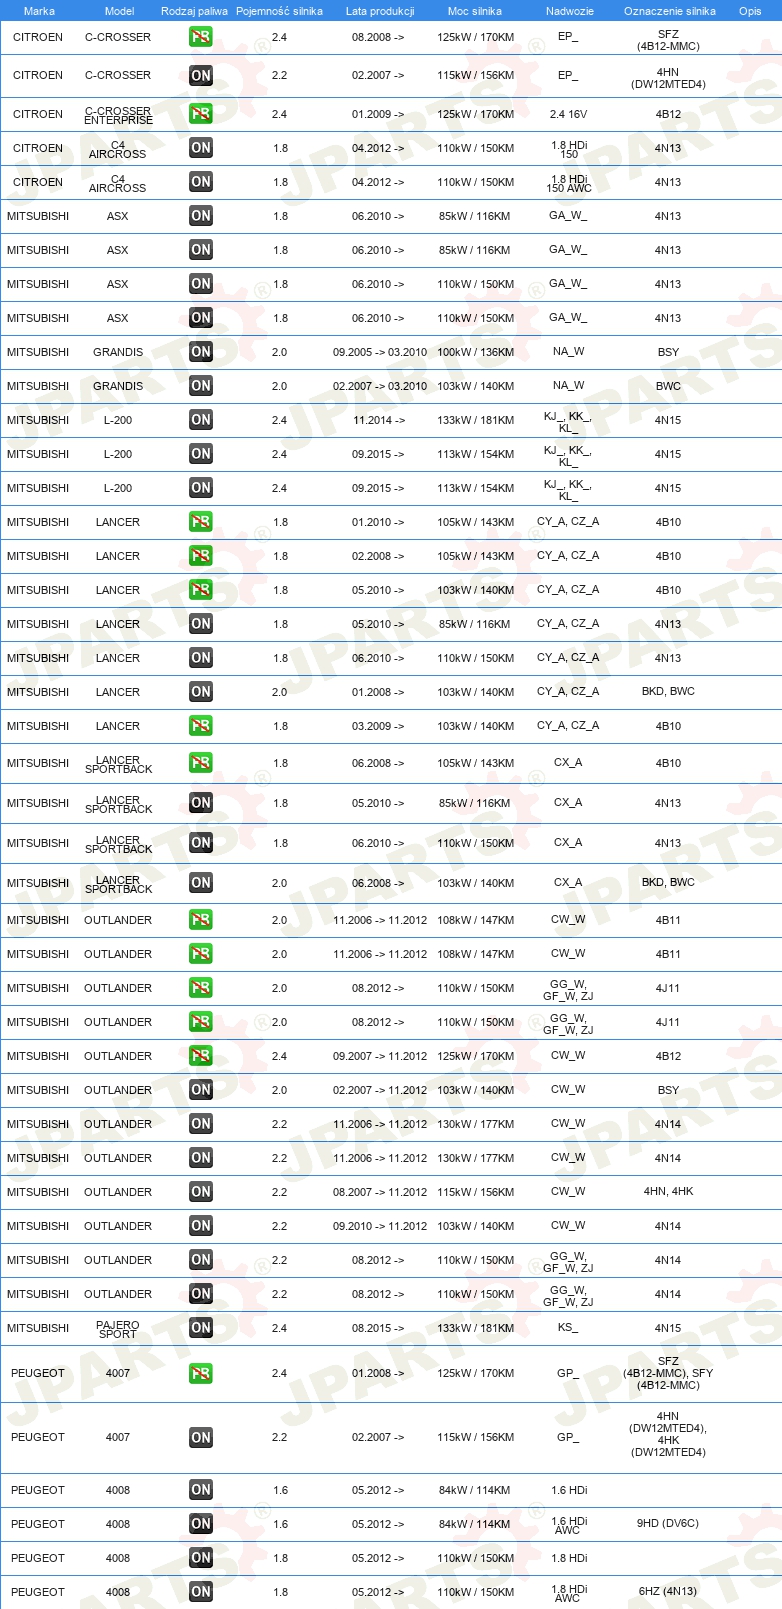This screenshot has width=782, height=1609.
Task: Select the 02.2007 -> 03.2010 date cell
Action: tap(380, 386)
